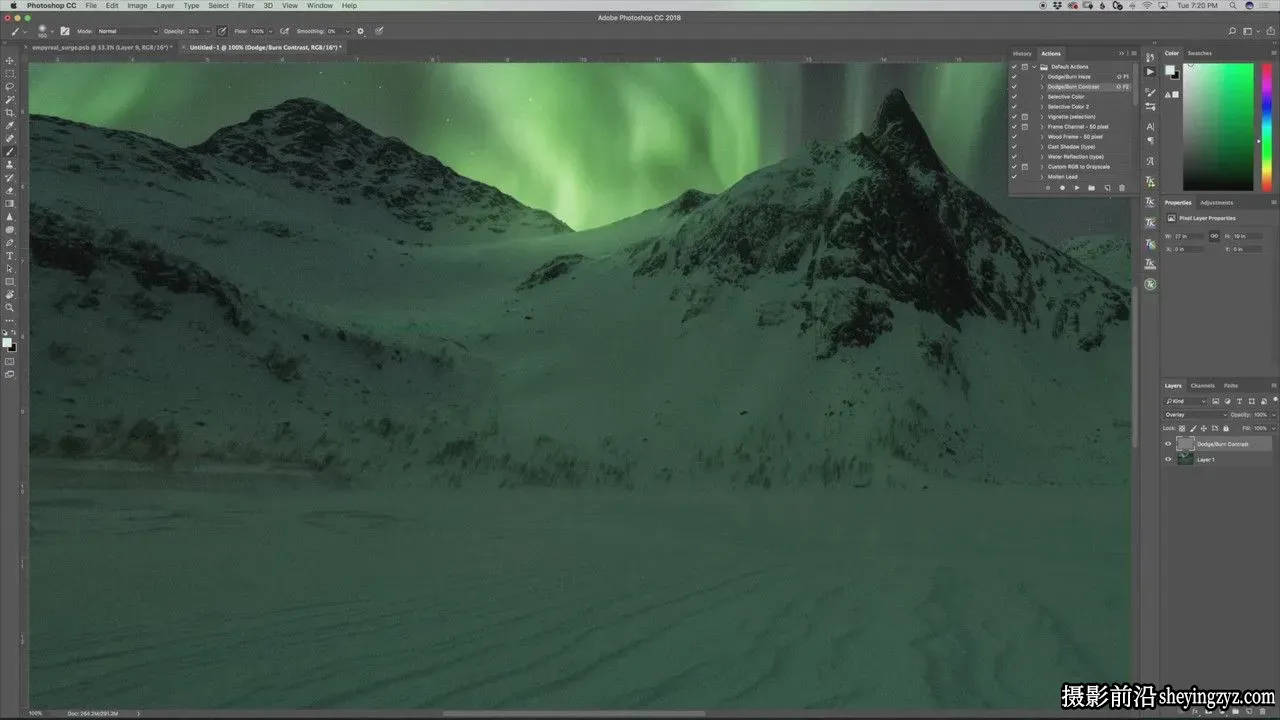Switch to the Swatches tab
1280x720 pixels.
1199,53
